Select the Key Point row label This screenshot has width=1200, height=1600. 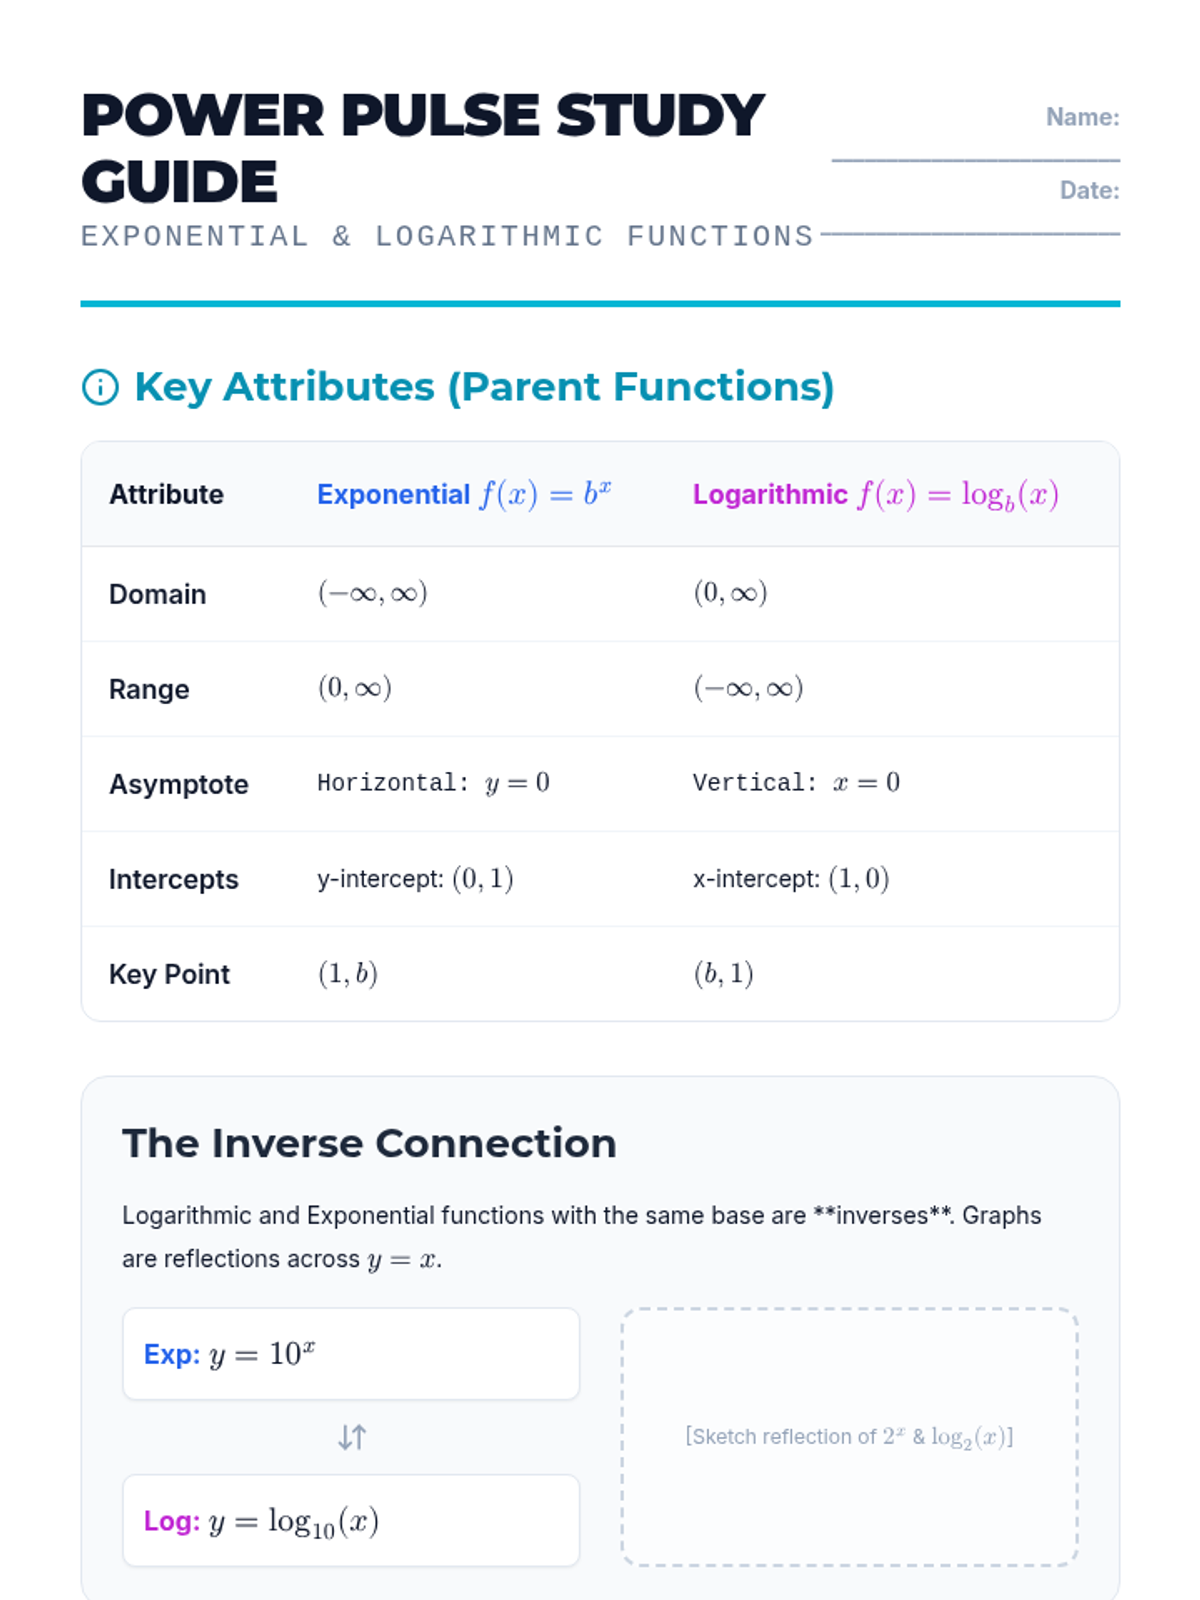(169, 974)
